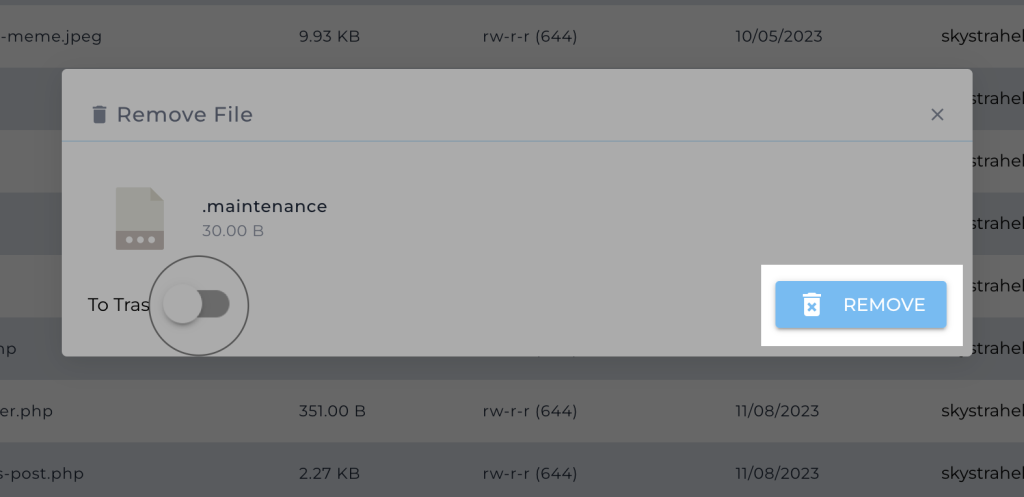Click the .maintenance file name
Viewport: 1024px width, 497px height.
point(264,207)
